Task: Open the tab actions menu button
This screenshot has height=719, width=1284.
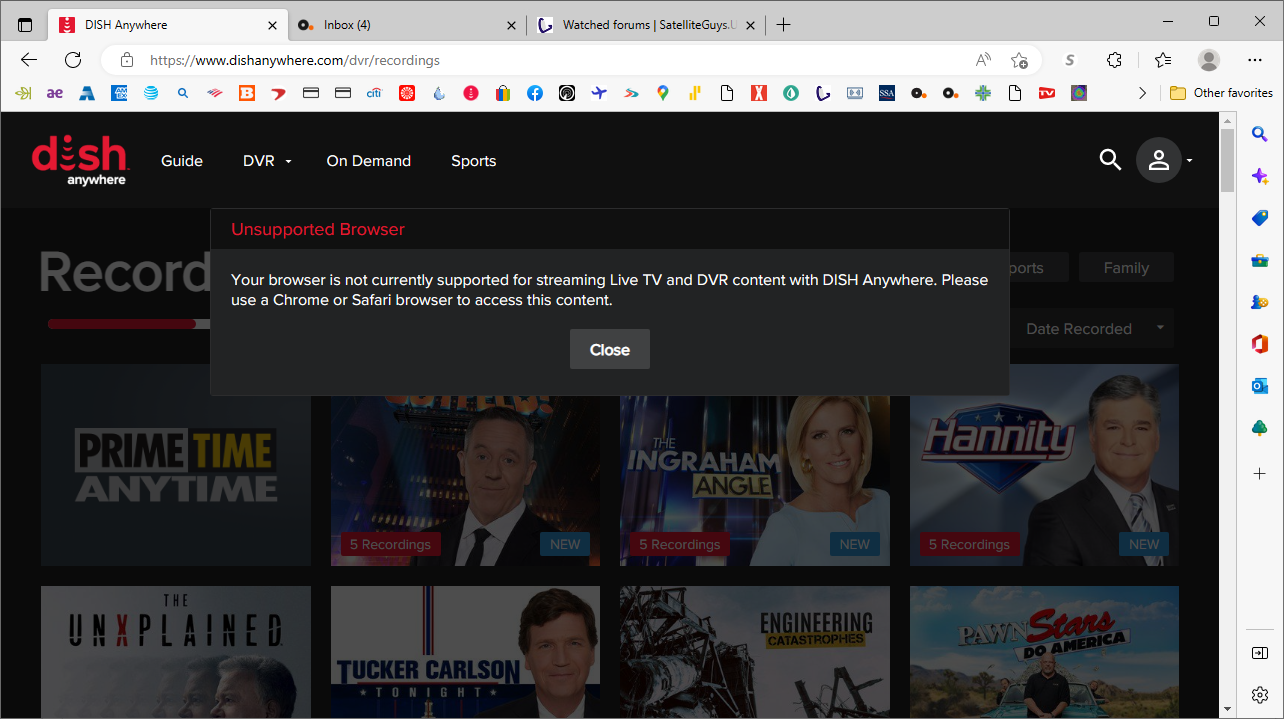Action: pyautogui.click(x=25, y=25)
